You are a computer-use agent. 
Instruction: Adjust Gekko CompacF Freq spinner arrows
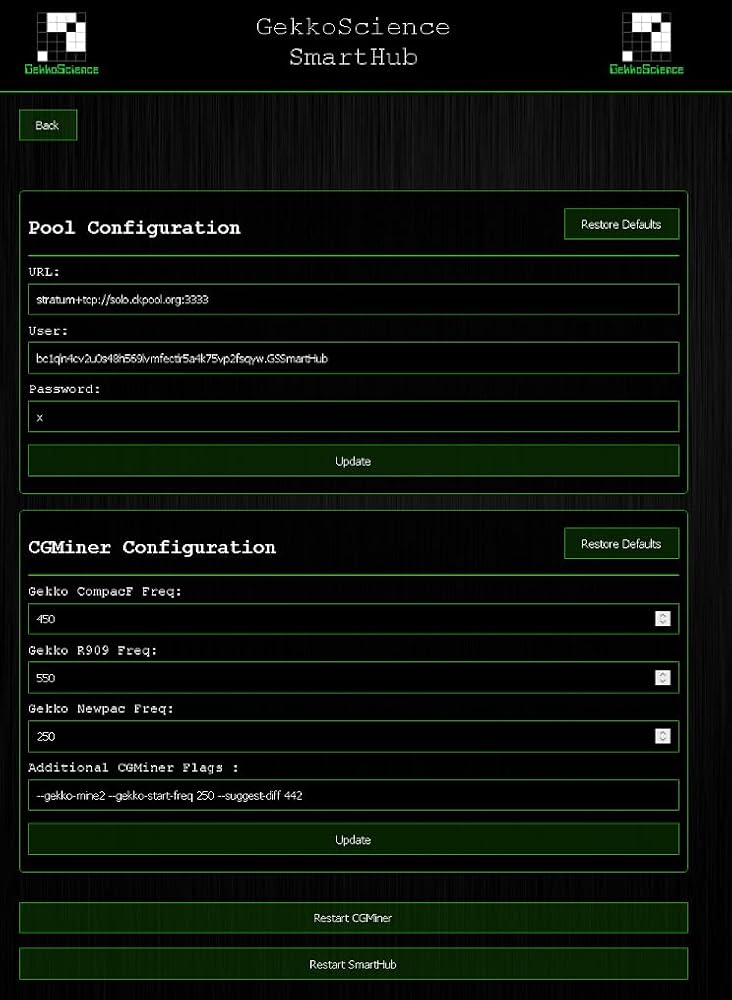(x=662, y=619)
